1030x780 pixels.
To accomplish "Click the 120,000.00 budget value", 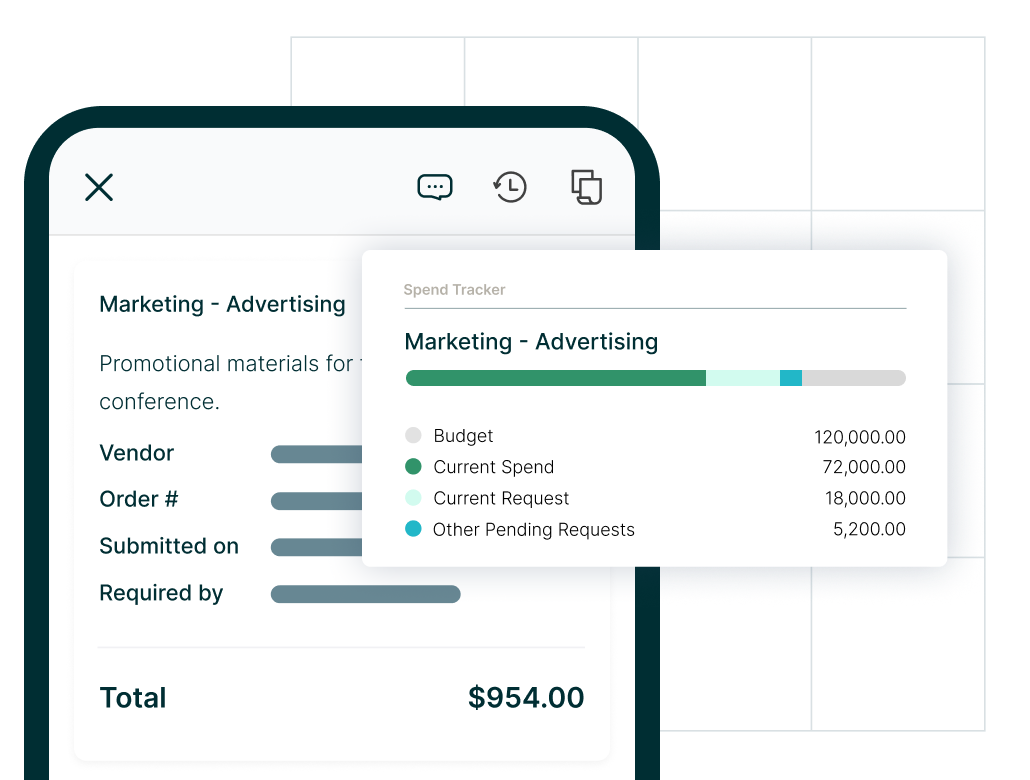I will pos(860,437).
